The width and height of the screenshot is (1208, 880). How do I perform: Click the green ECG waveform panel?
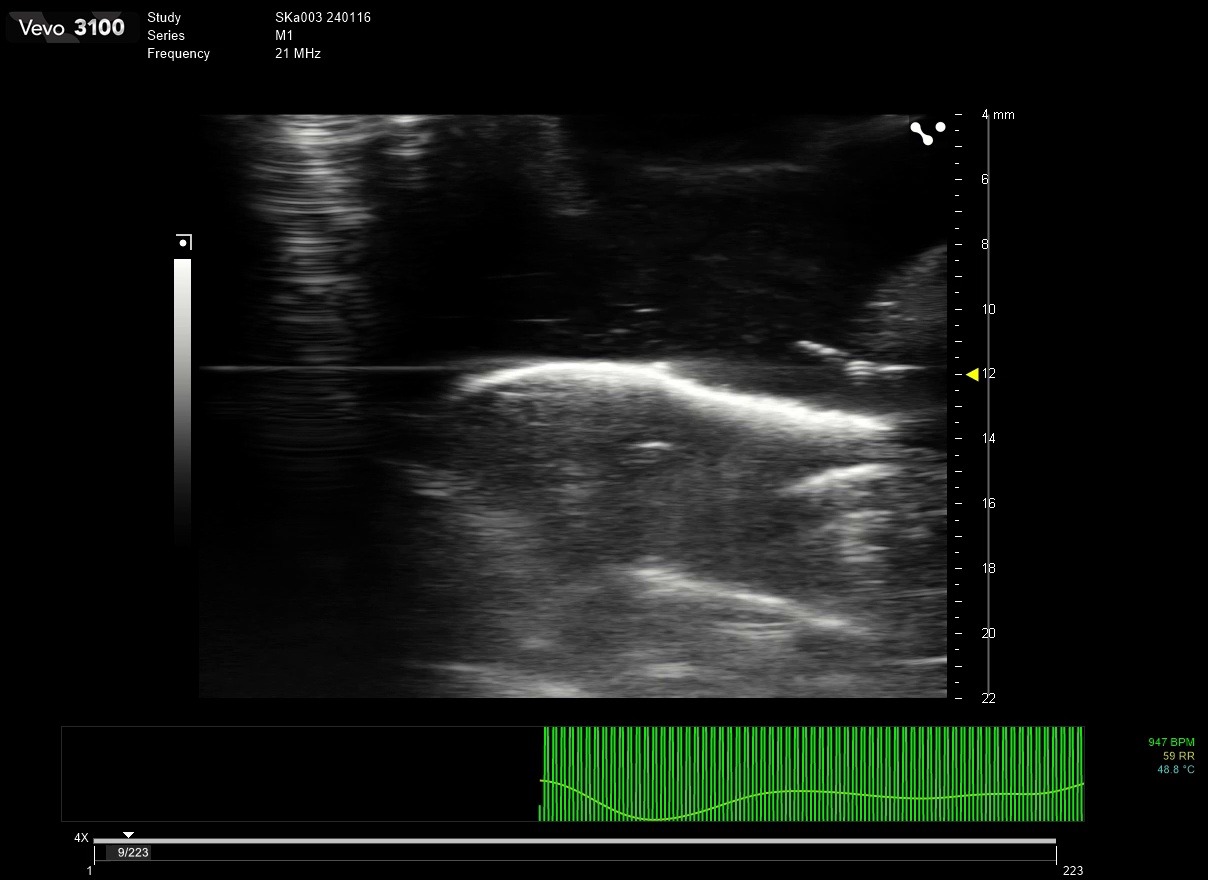tap(810, 773)
